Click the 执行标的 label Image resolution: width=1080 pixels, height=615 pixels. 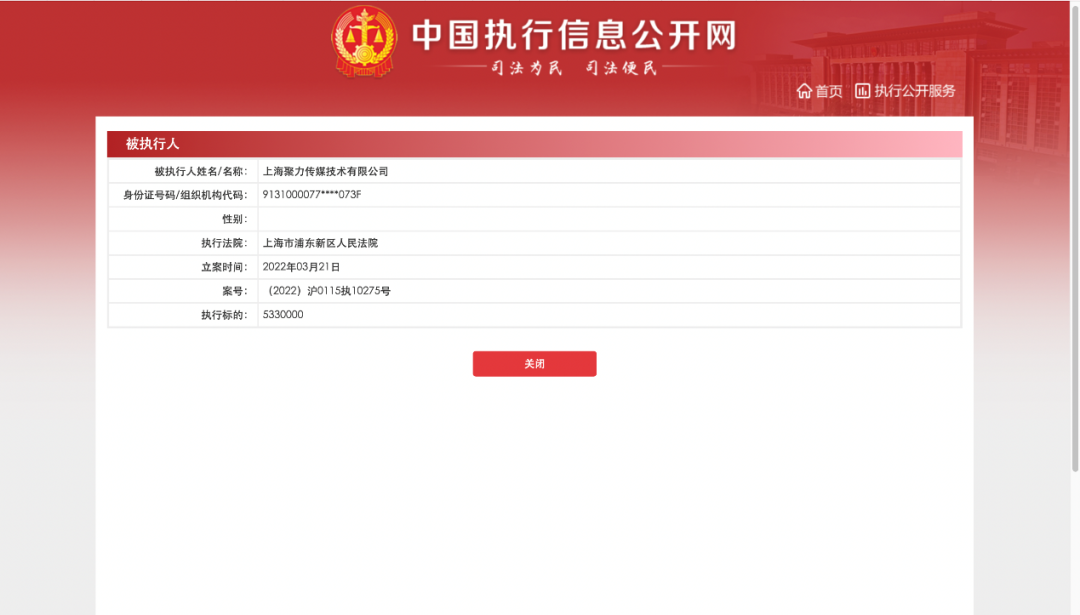coord(224,315)
